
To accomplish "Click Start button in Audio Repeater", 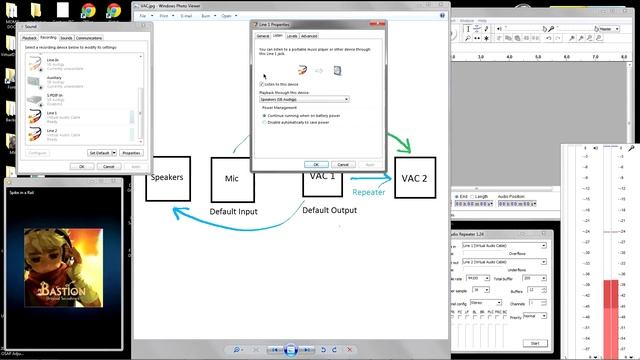I will 536,344.
